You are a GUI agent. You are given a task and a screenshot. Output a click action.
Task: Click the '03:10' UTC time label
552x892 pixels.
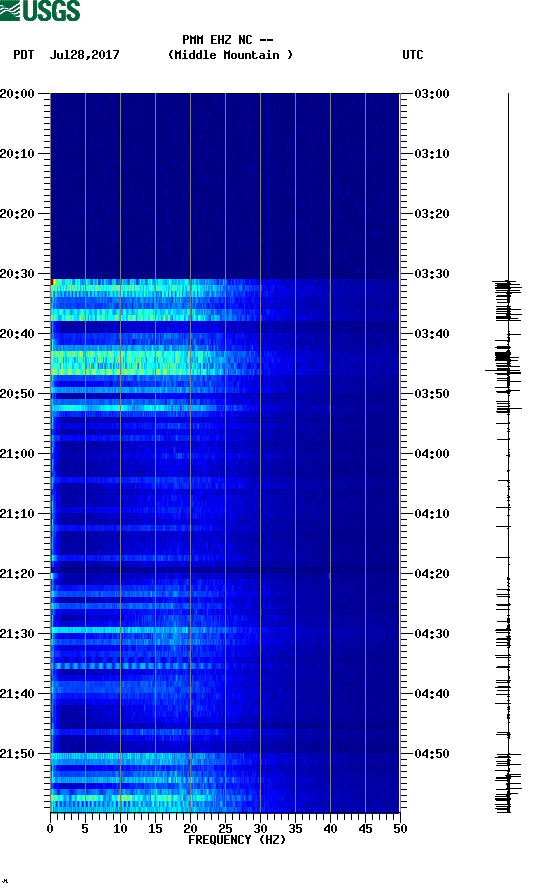pos(432,154)
